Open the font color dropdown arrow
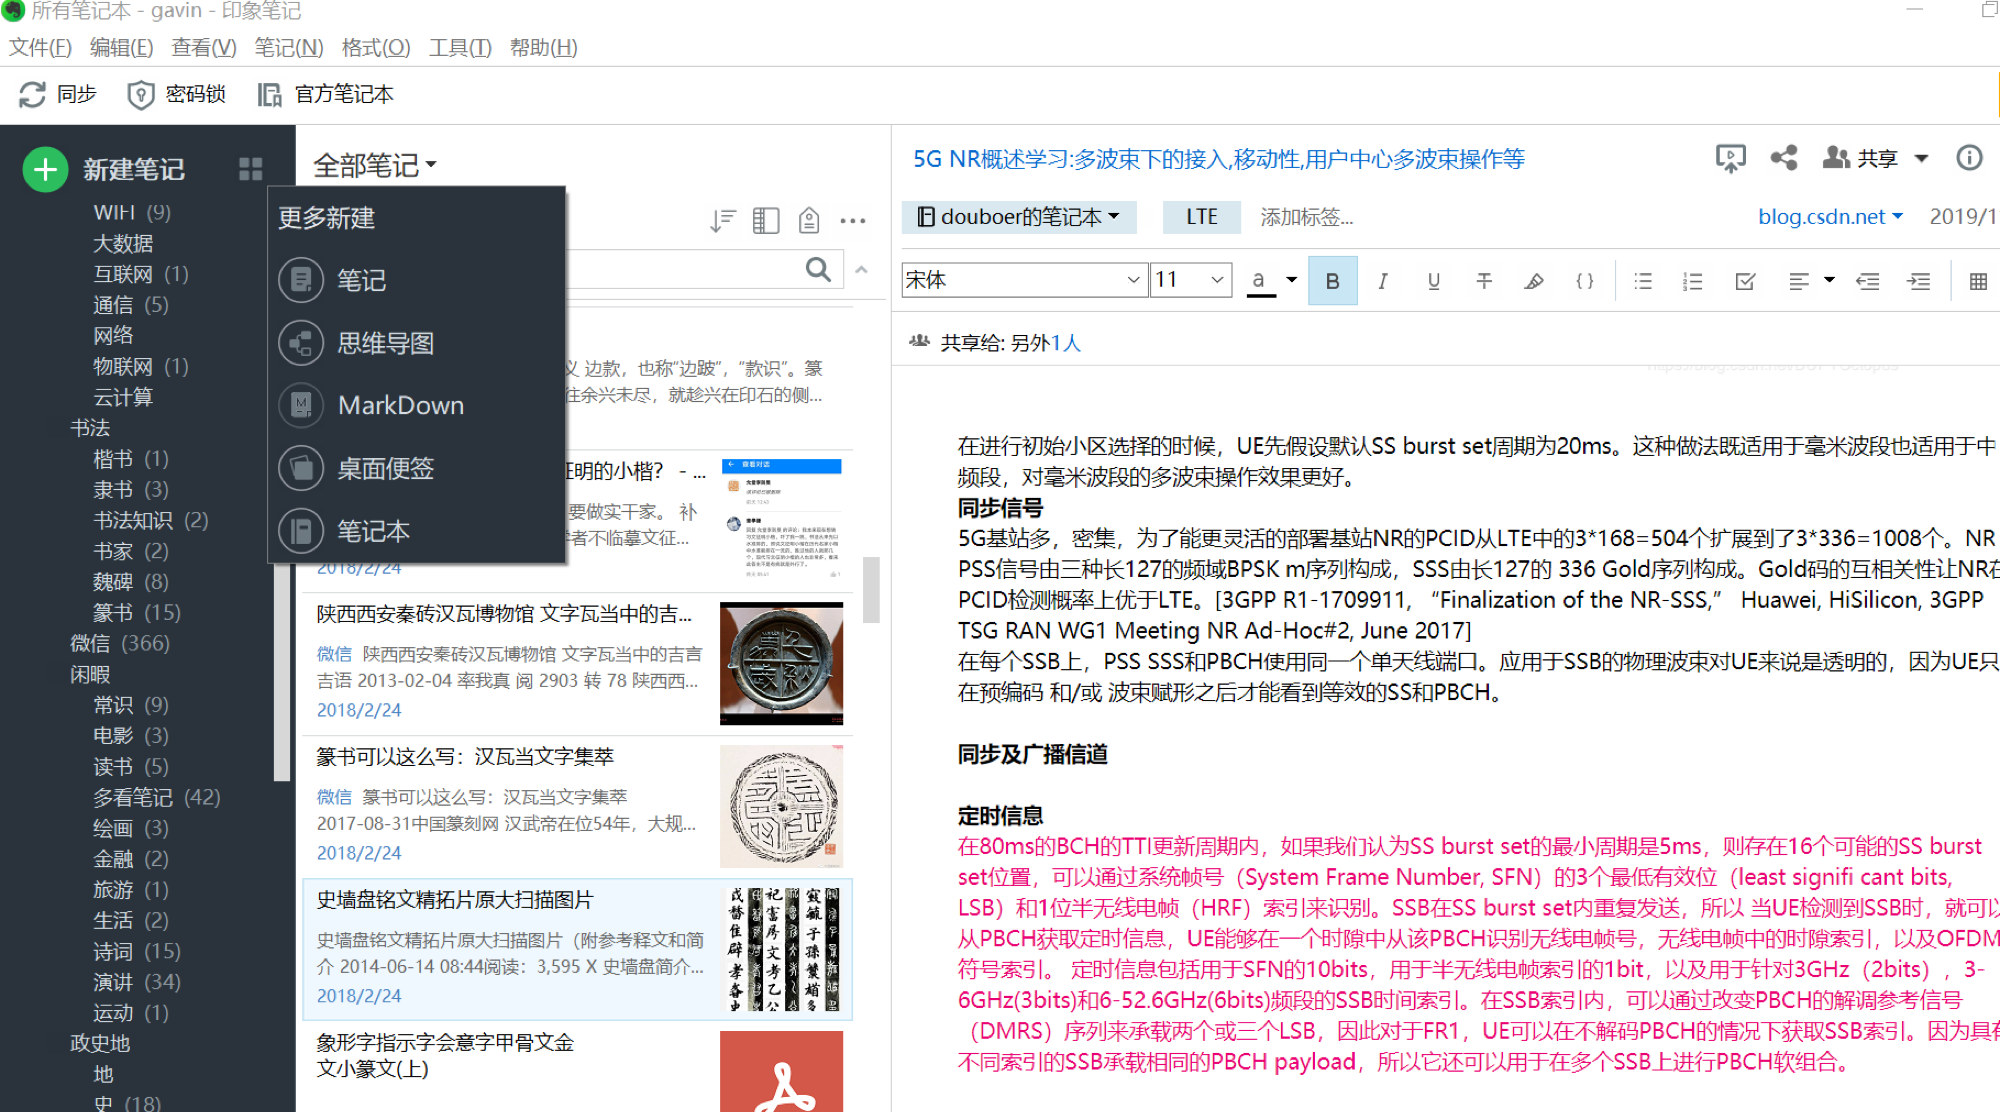This screenshot has height=1112, width=2000. [1291, 280]
